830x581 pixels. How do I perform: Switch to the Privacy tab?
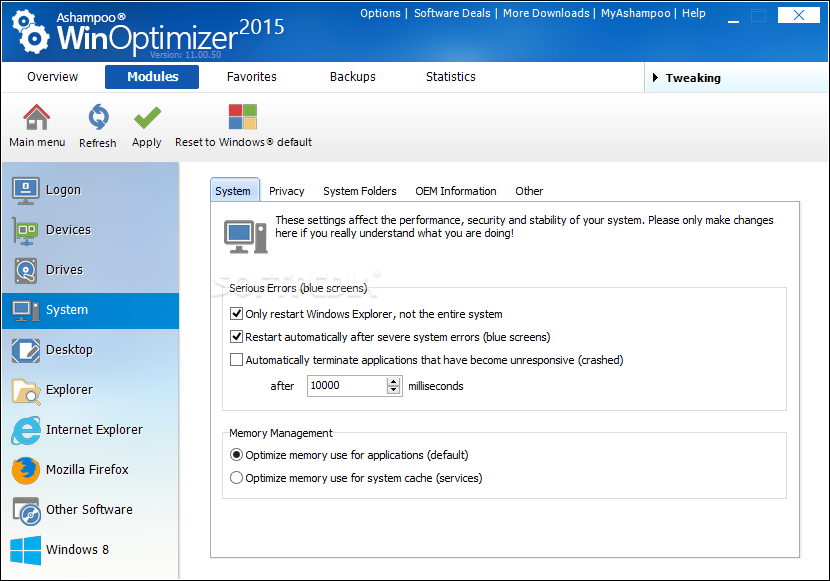pyautogui.click(x=286, y=191)
